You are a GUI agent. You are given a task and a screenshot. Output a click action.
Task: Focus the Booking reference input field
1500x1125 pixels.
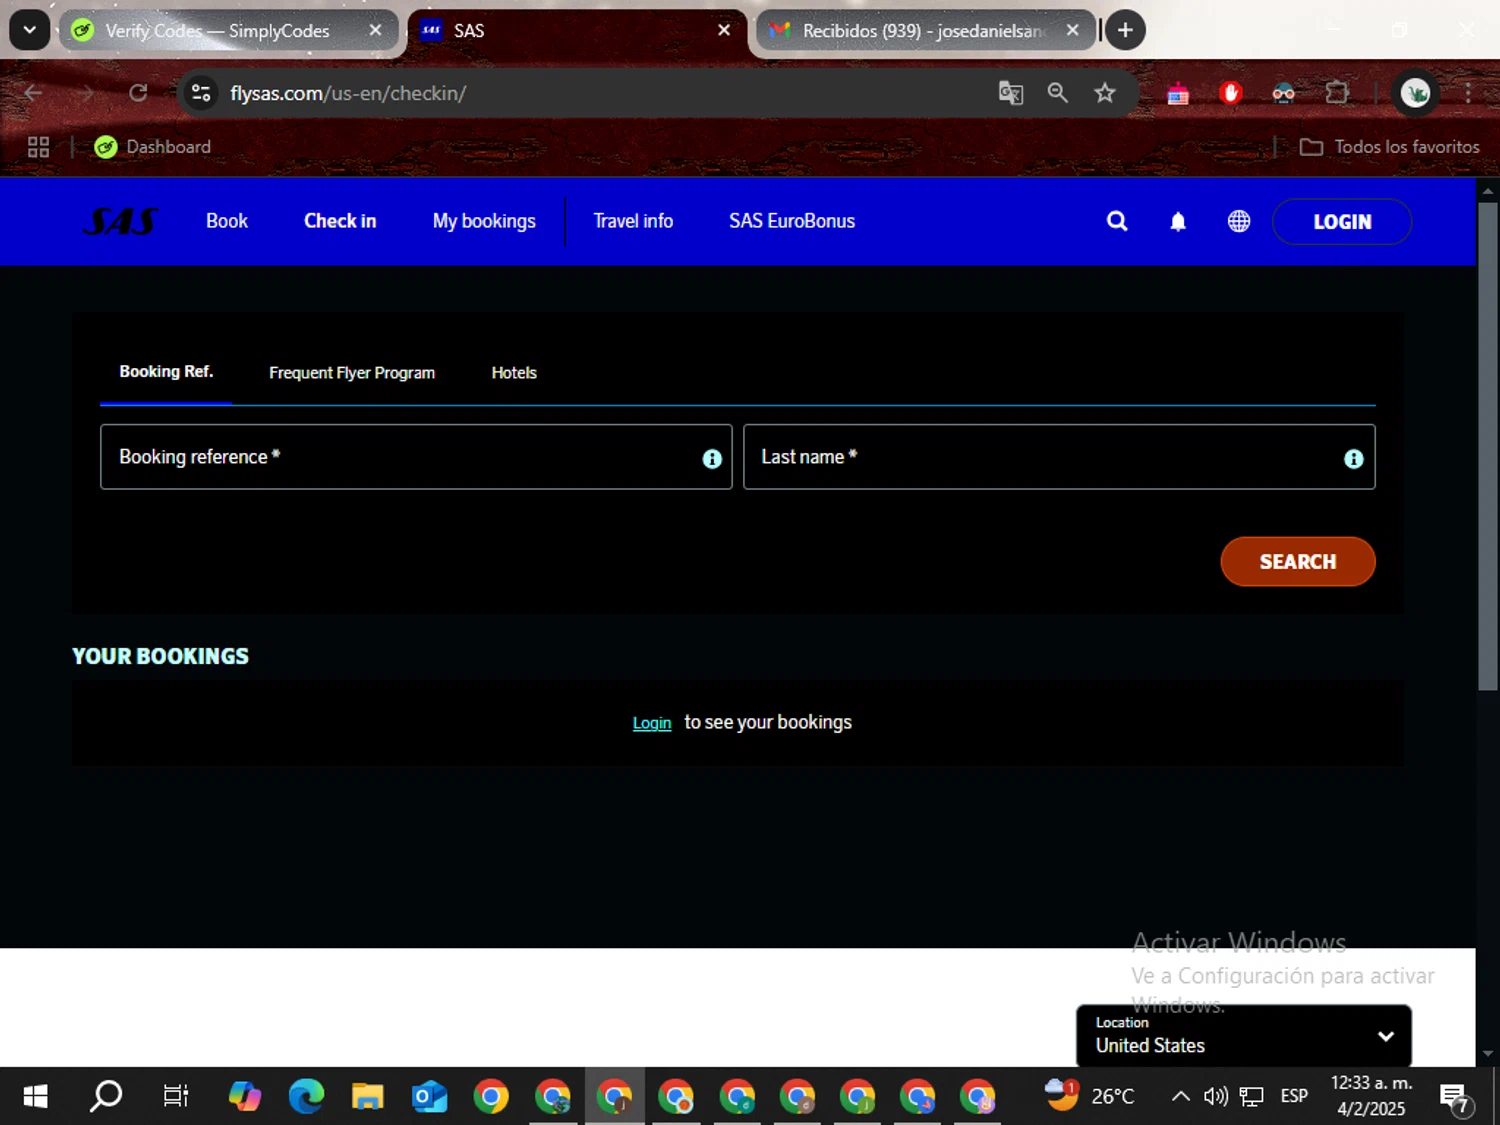416,457
